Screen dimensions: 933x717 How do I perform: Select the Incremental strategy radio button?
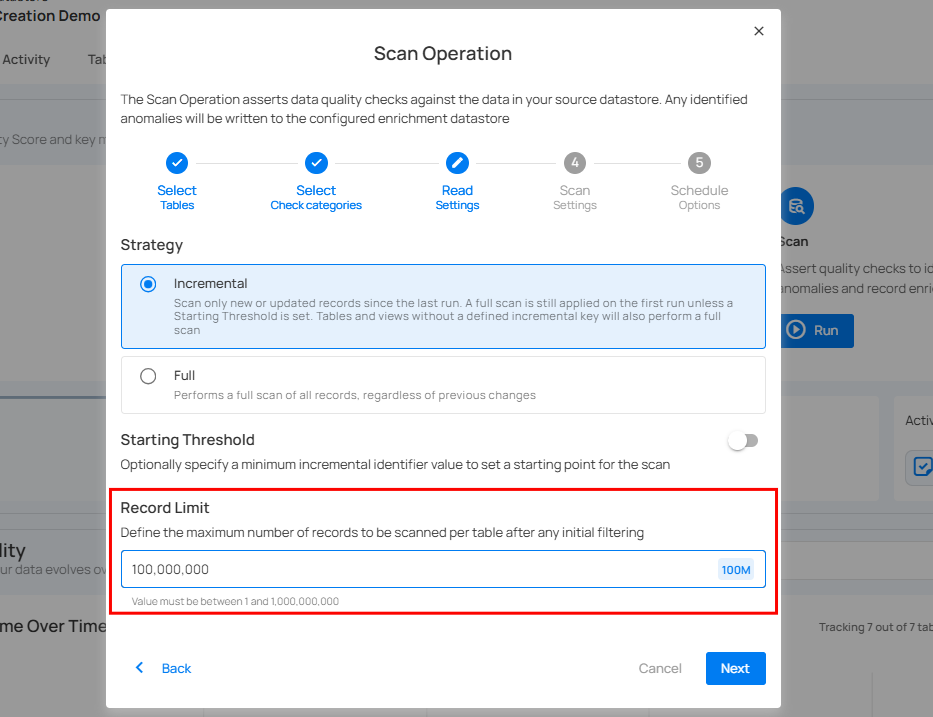(148, 284)
